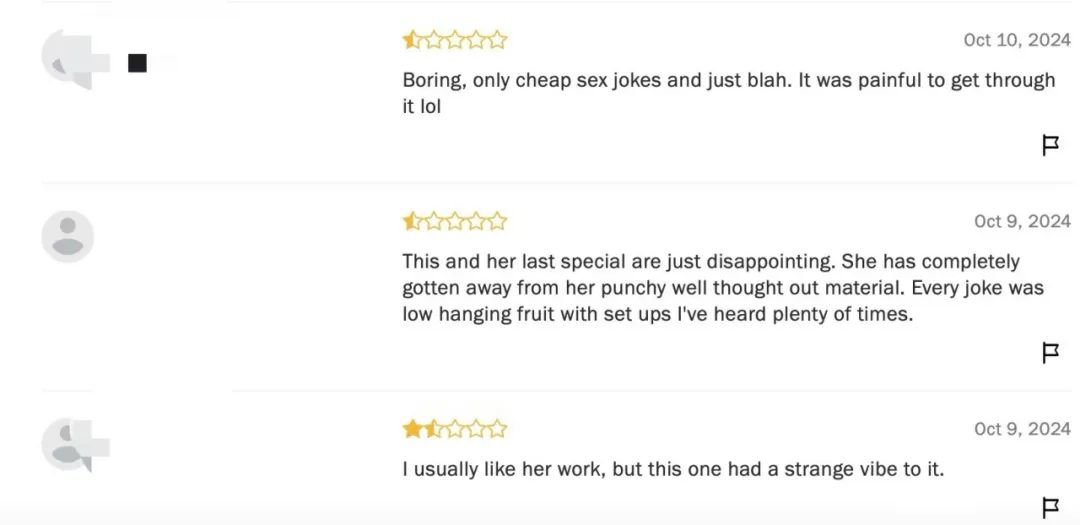Click the Oct 10, 2024 date
The width and height of the screenshot is (1080, 525).
tap(1017, 40)
